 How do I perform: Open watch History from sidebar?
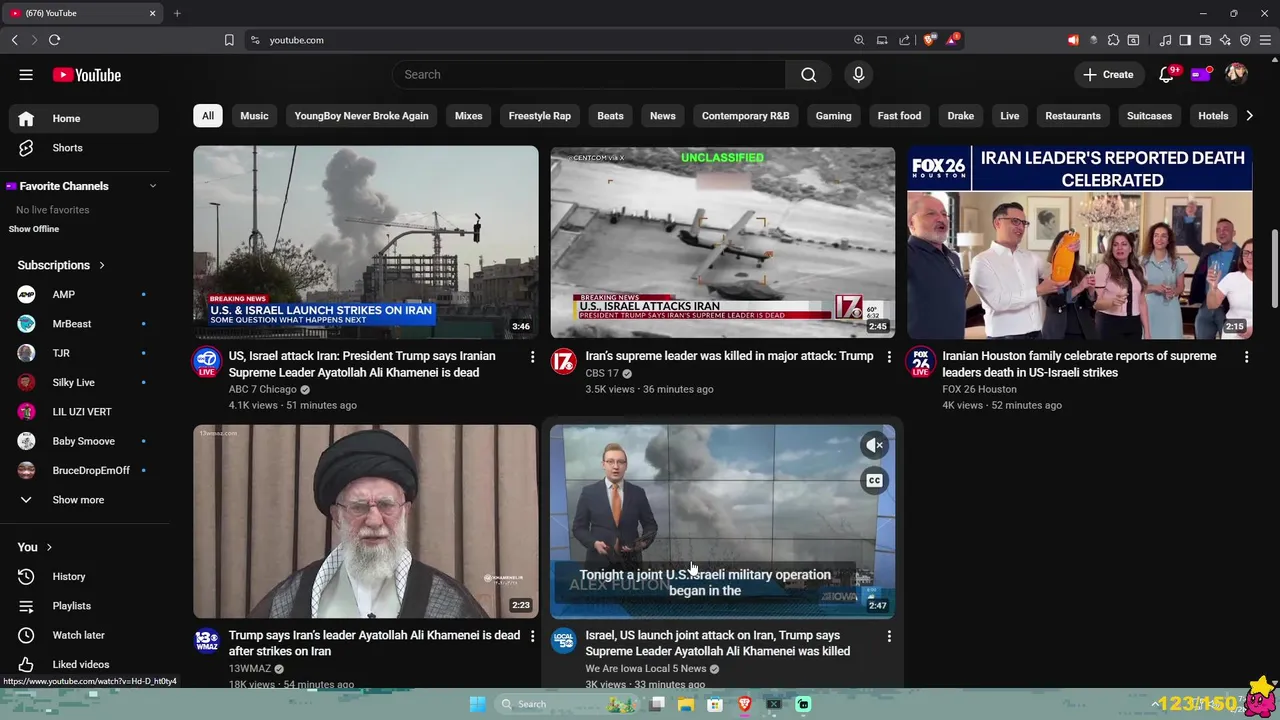click(83, 577)
